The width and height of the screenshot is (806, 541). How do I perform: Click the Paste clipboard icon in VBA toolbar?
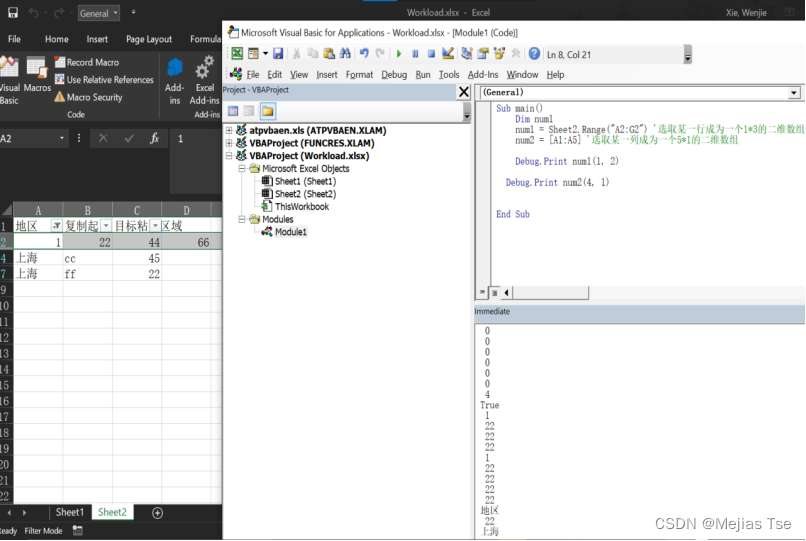click(x=329, y=53)
